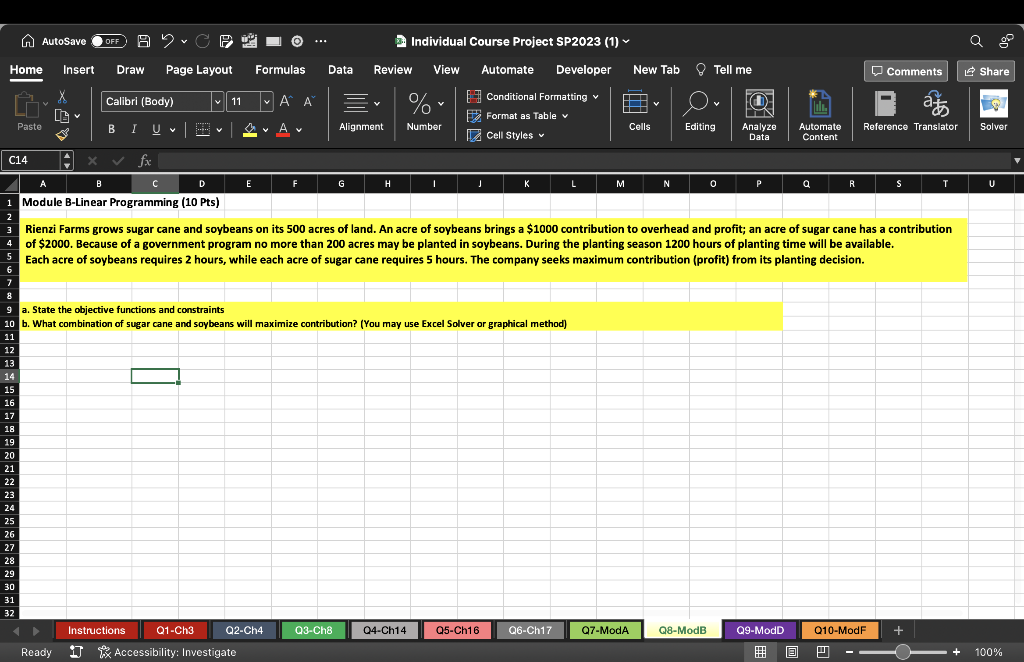Open the font size dropdown
The width and height of the screenshot is (1024, 662).
point(266,102)
